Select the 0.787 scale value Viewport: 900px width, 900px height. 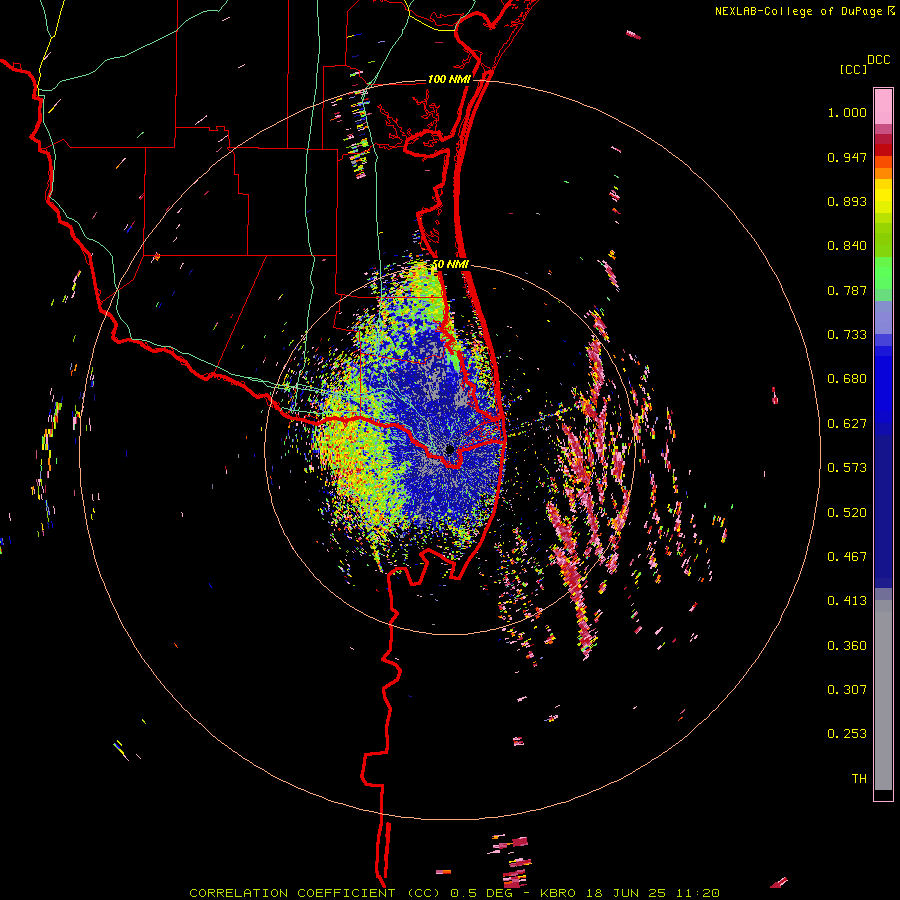point(847,290)
